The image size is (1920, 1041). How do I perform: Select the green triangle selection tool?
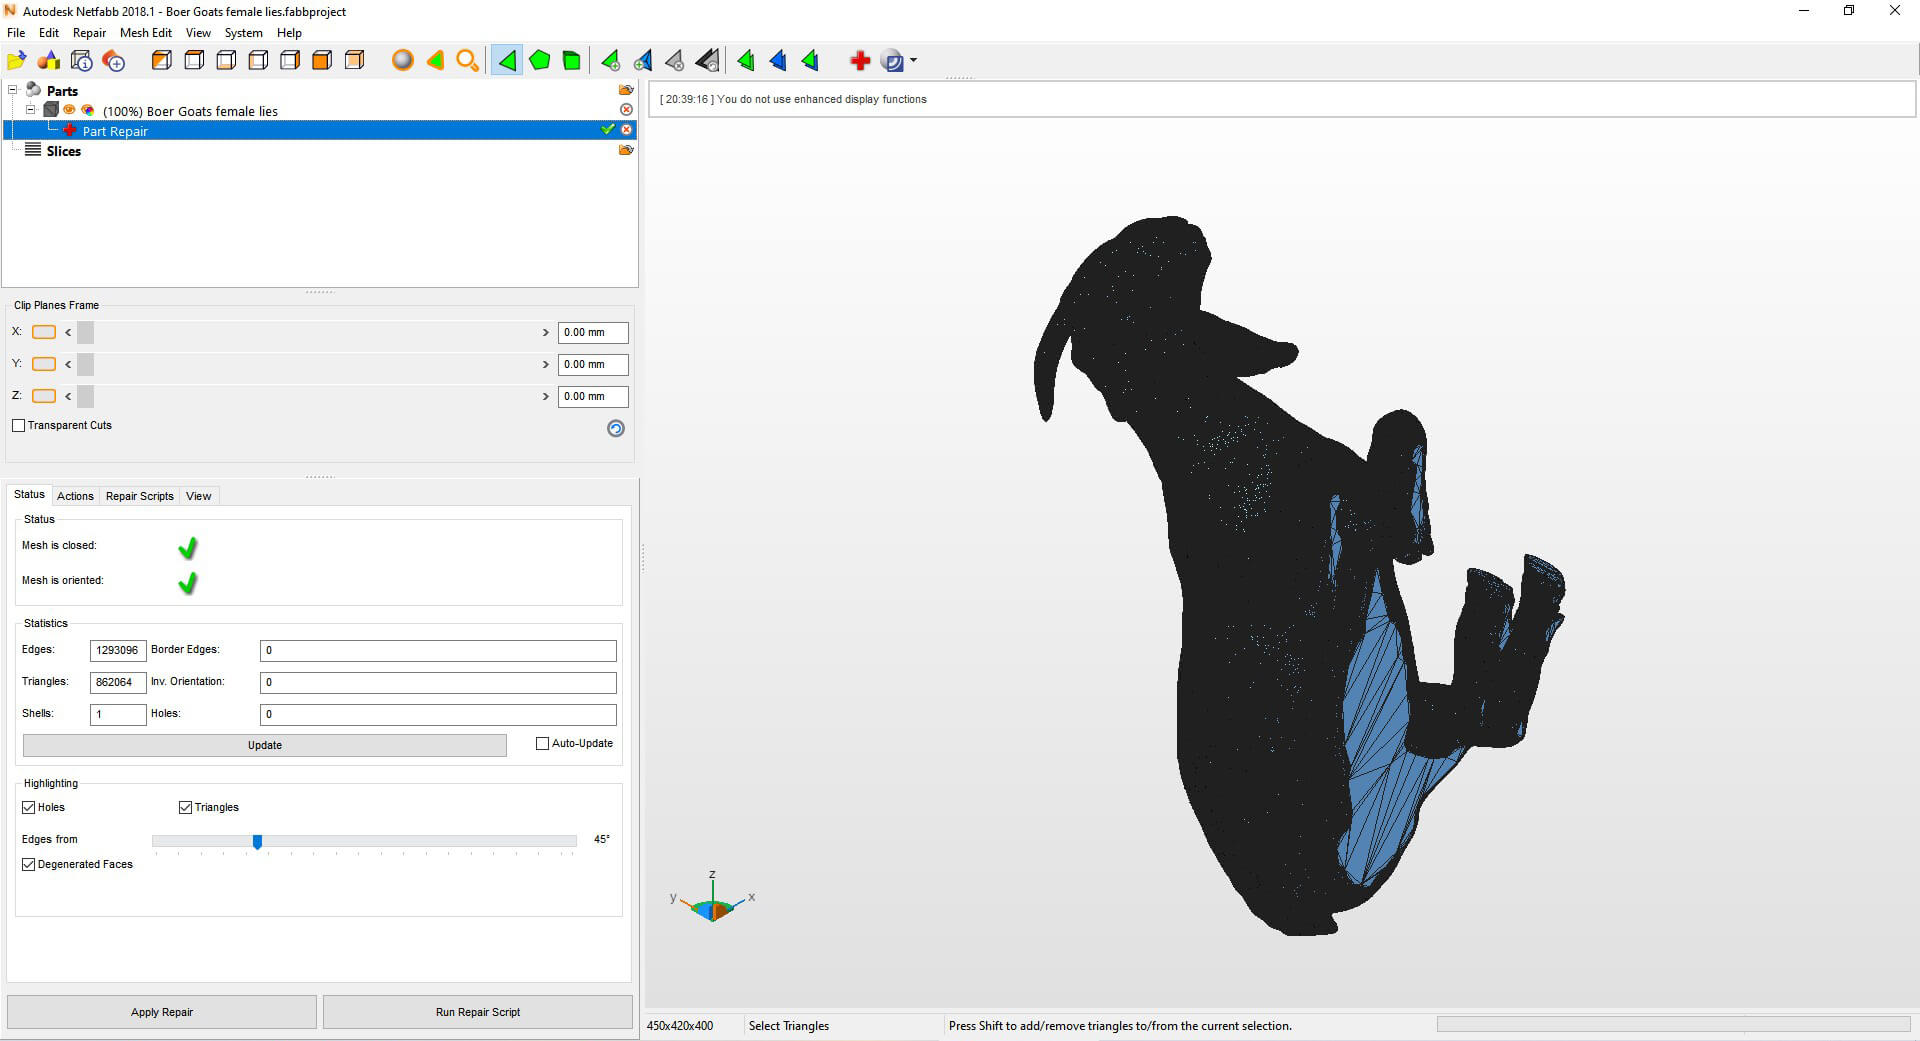(507, 61)
